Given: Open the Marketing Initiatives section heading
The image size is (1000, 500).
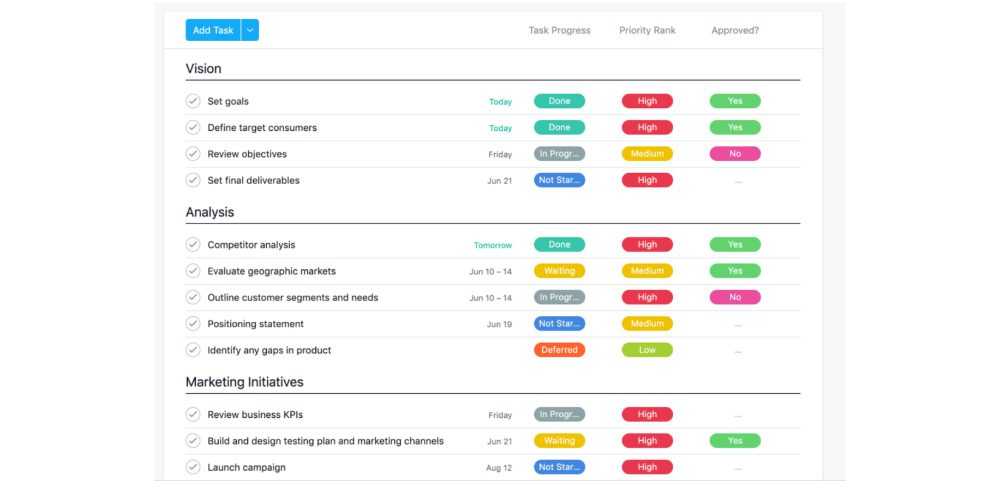Looking at the screenshot, I should (244, 382).
